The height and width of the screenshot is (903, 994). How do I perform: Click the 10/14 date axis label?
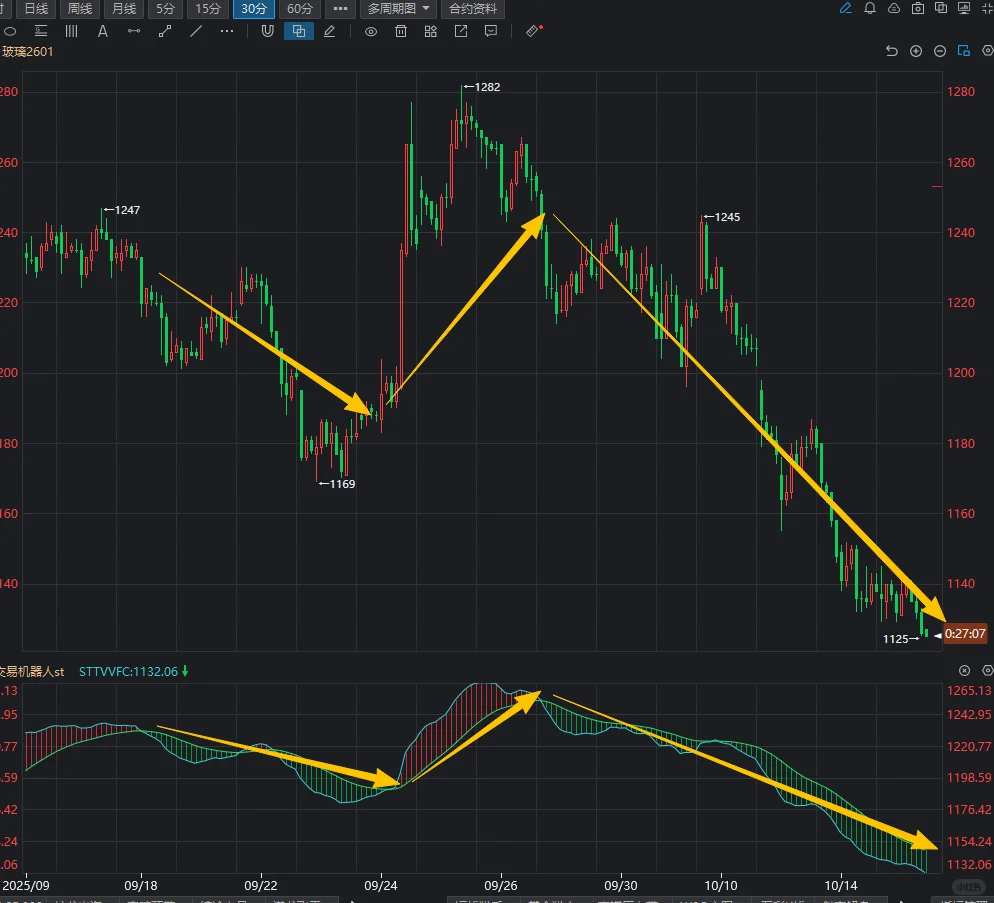(x=841, y=885)
